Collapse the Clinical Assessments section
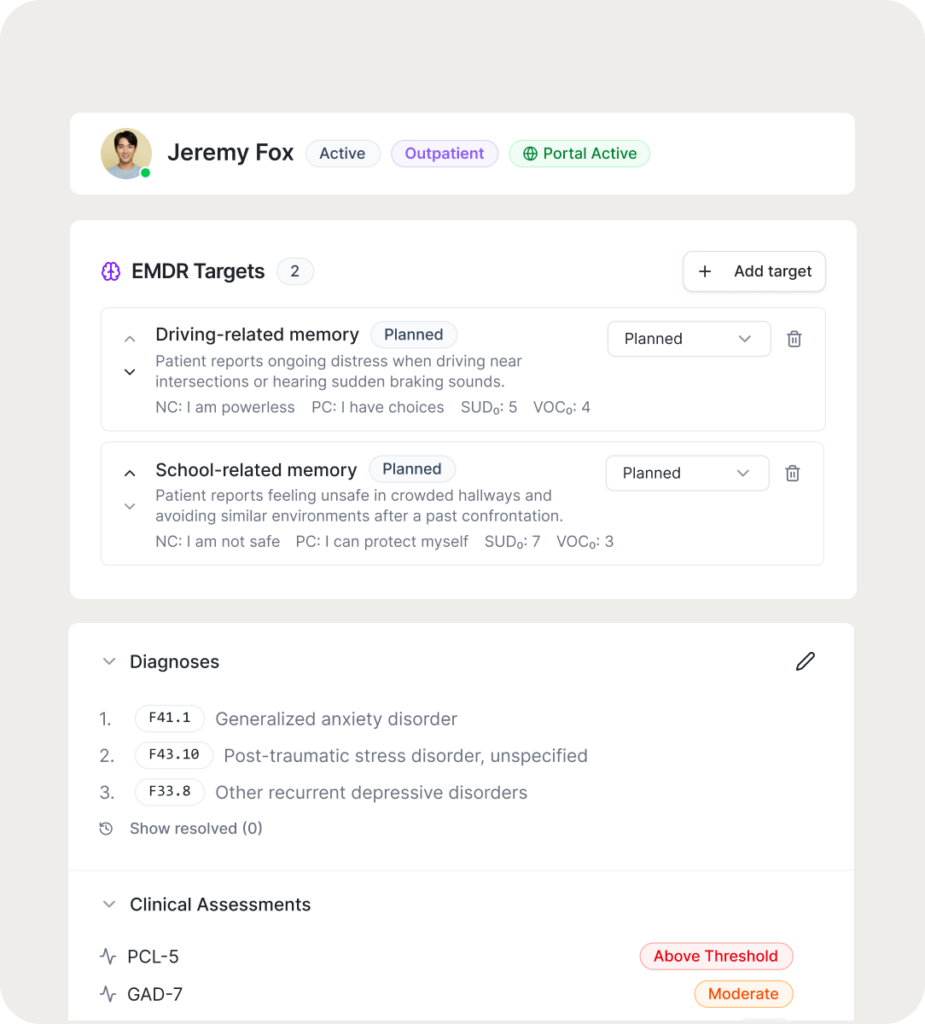Viewport: 925px width, 1024px height. tap(109, 904)
